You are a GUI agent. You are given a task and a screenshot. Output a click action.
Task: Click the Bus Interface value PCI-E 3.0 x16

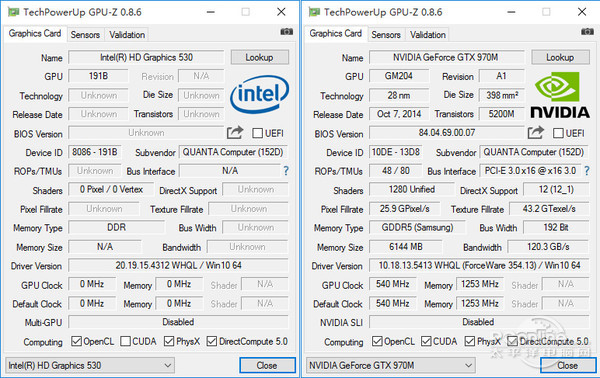pyautogui.click(x=530, y=171)
